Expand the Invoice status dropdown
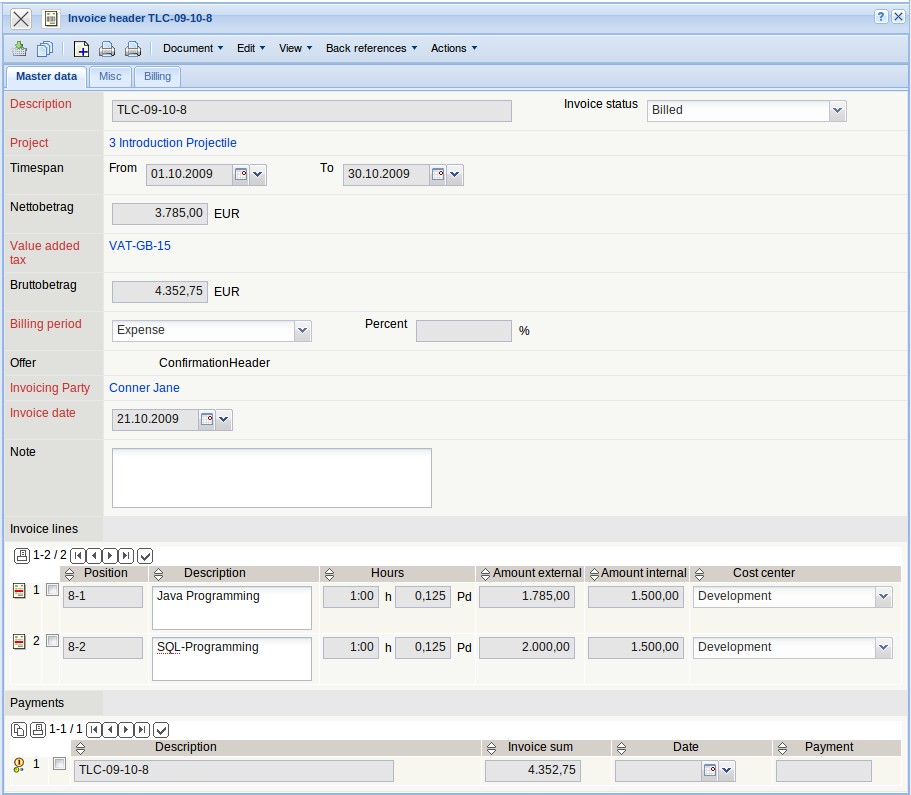Viewport: 911px width, 795px height. tap(837, 111)
